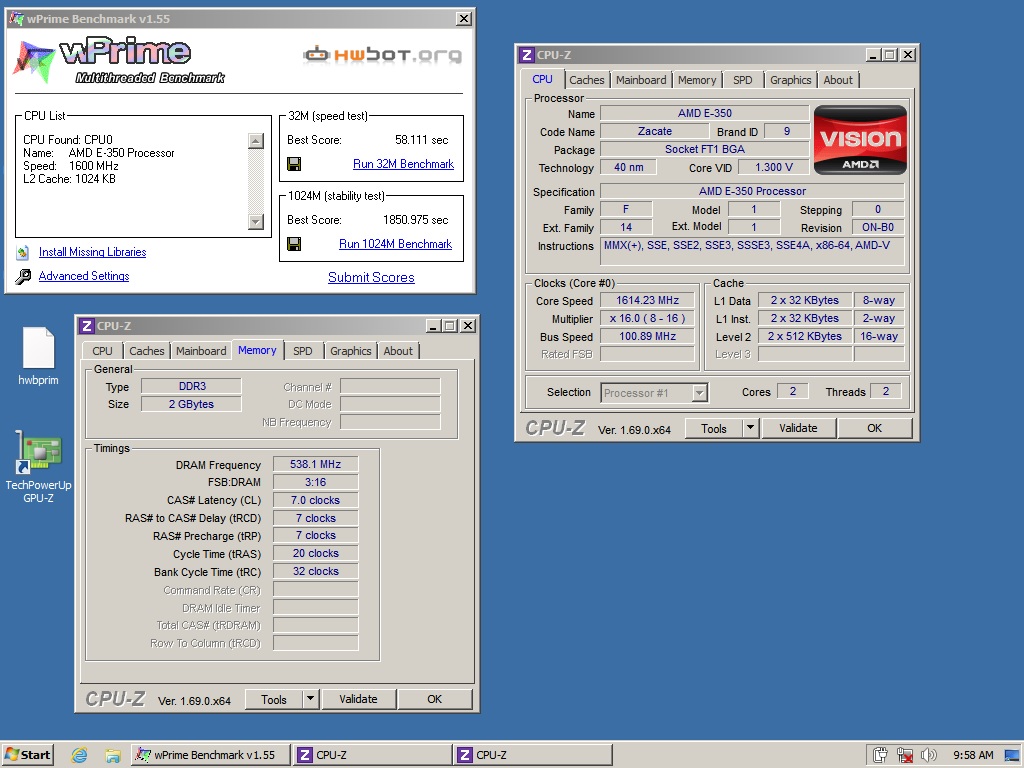Image resolution: width=1024 pixels, height=768 pixels.
Task: Open the Tools dropdown arrow in the CPU window
Action: point(750,428)
